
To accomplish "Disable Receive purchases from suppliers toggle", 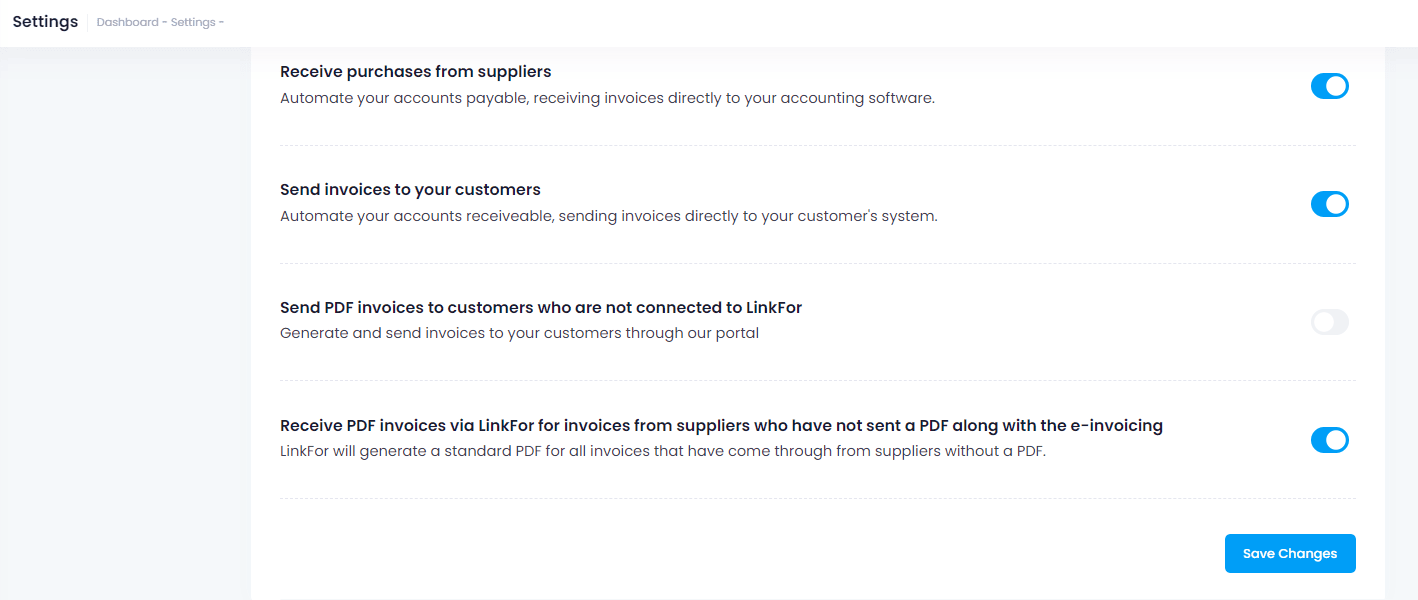I will point(1329,86).
